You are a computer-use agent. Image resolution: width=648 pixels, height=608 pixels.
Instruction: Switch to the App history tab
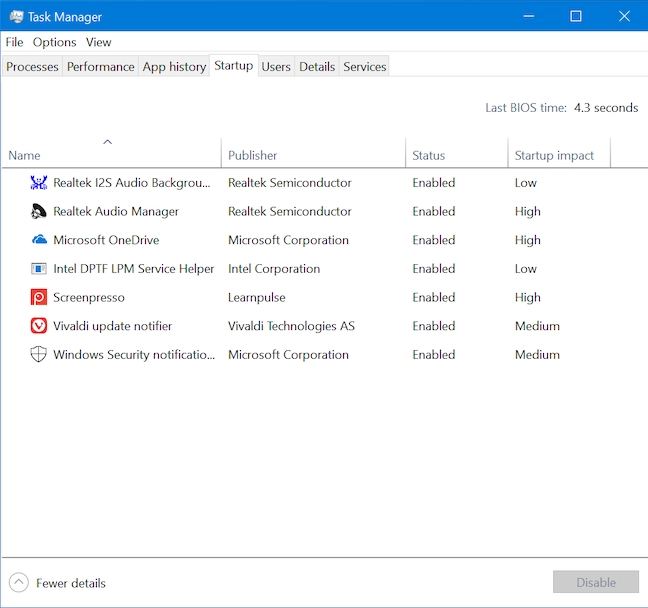coord(174,67)
